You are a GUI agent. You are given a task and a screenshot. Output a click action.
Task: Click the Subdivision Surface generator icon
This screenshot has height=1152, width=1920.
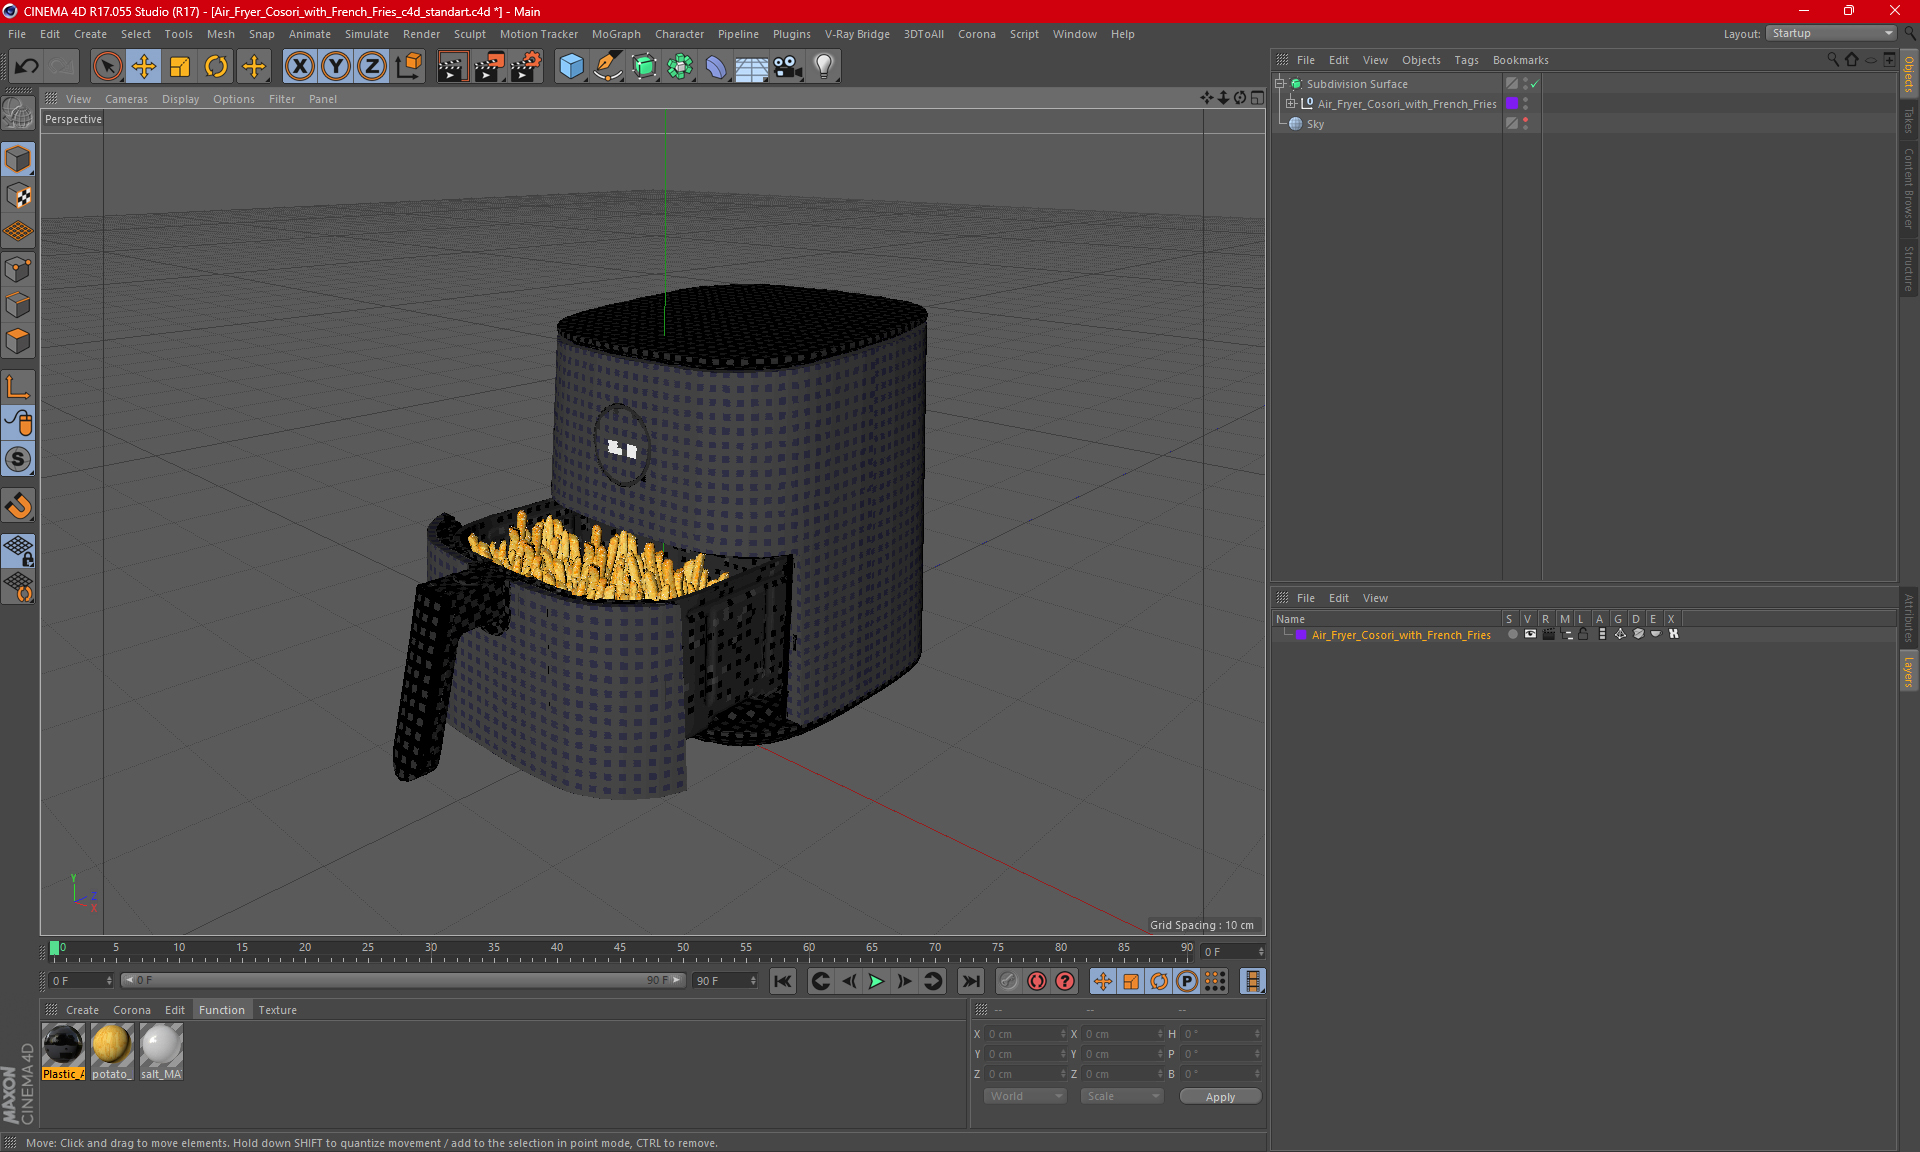point(644,67)
